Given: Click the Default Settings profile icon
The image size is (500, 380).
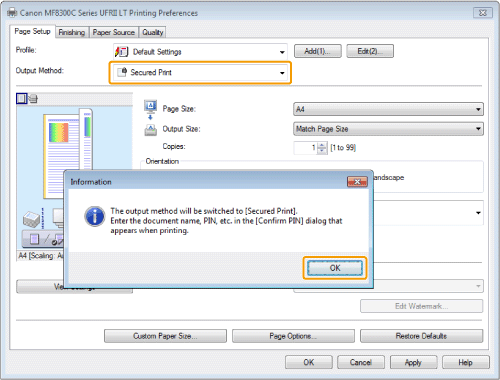Looking at the screenshot, I should pyautogui.click(x=121, y=52).
